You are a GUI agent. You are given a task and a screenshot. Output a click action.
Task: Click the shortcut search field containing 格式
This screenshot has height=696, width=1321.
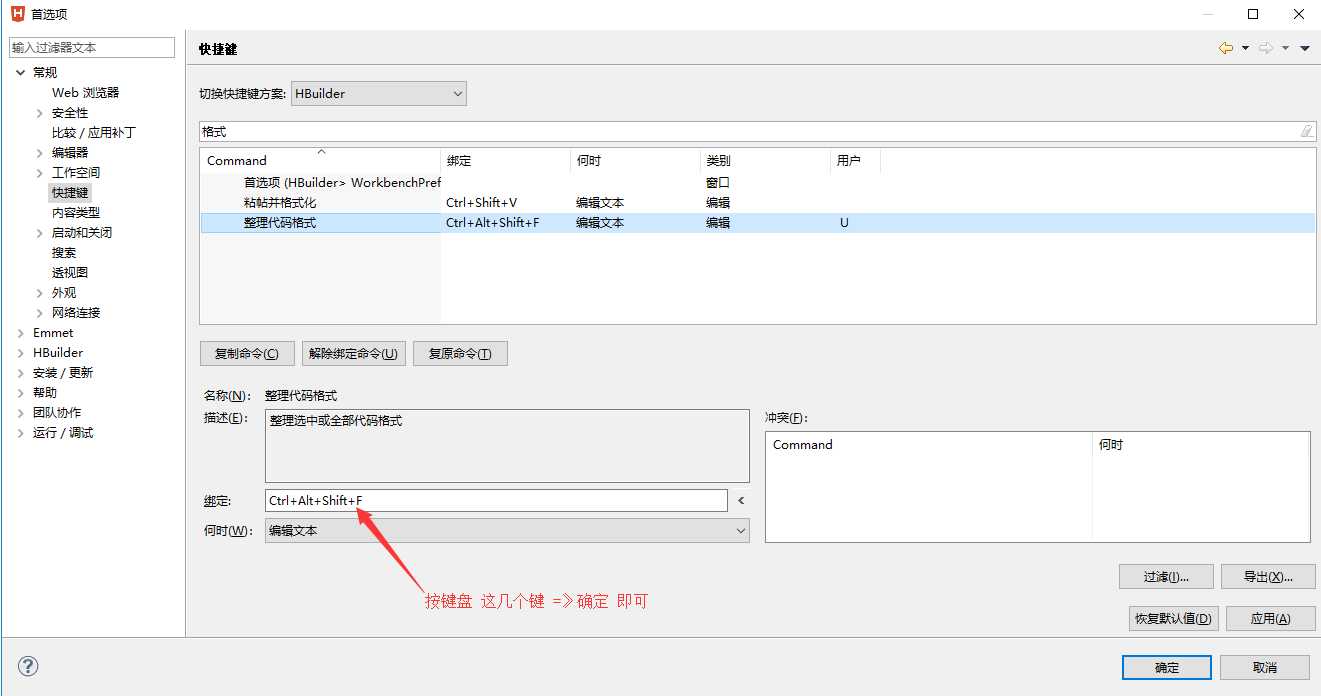point(757,131)
